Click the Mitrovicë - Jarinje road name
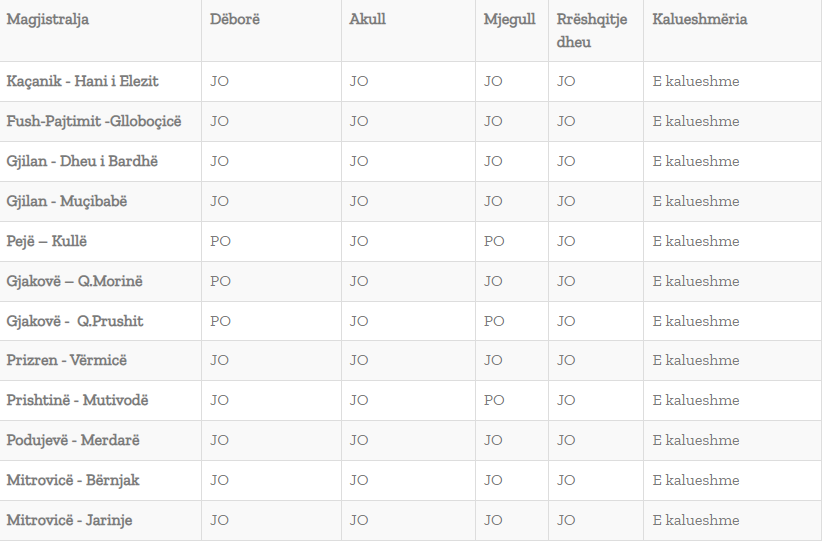 (x=69, y=521)
